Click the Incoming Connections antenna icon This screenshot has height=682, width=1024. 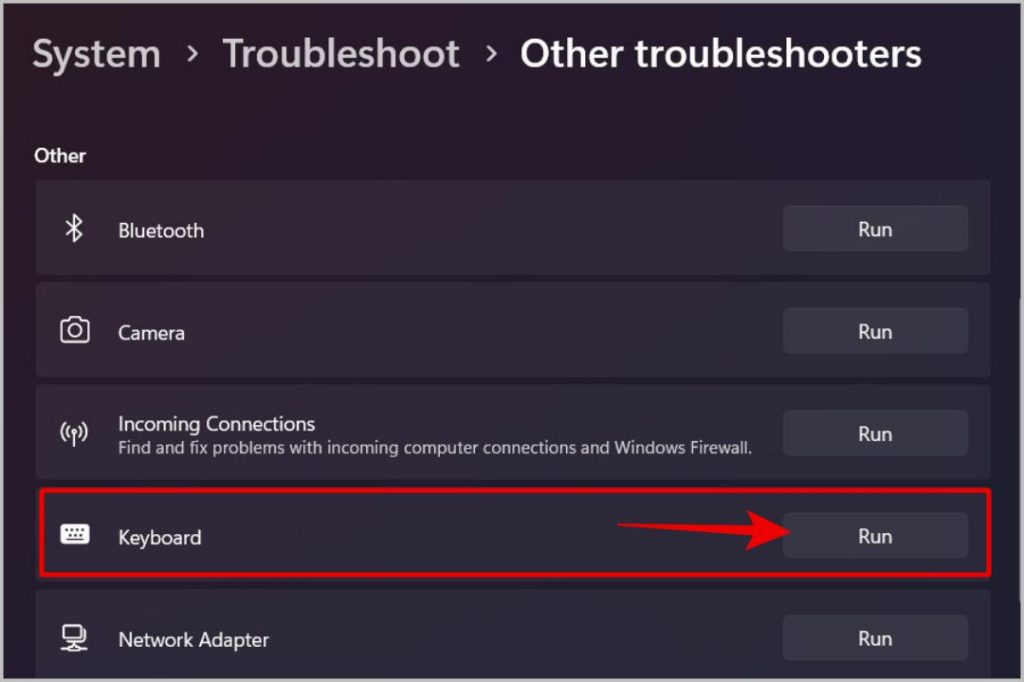[74, 433]
